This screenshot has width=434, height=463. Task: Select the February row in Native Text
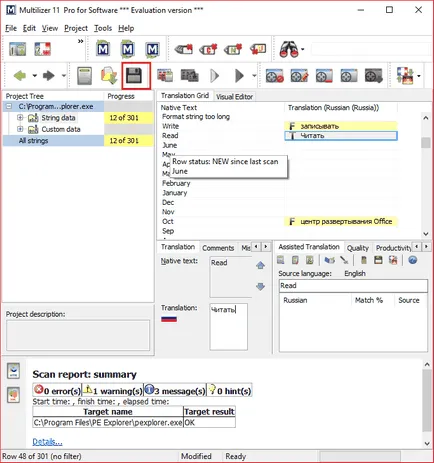pos(221,183)
